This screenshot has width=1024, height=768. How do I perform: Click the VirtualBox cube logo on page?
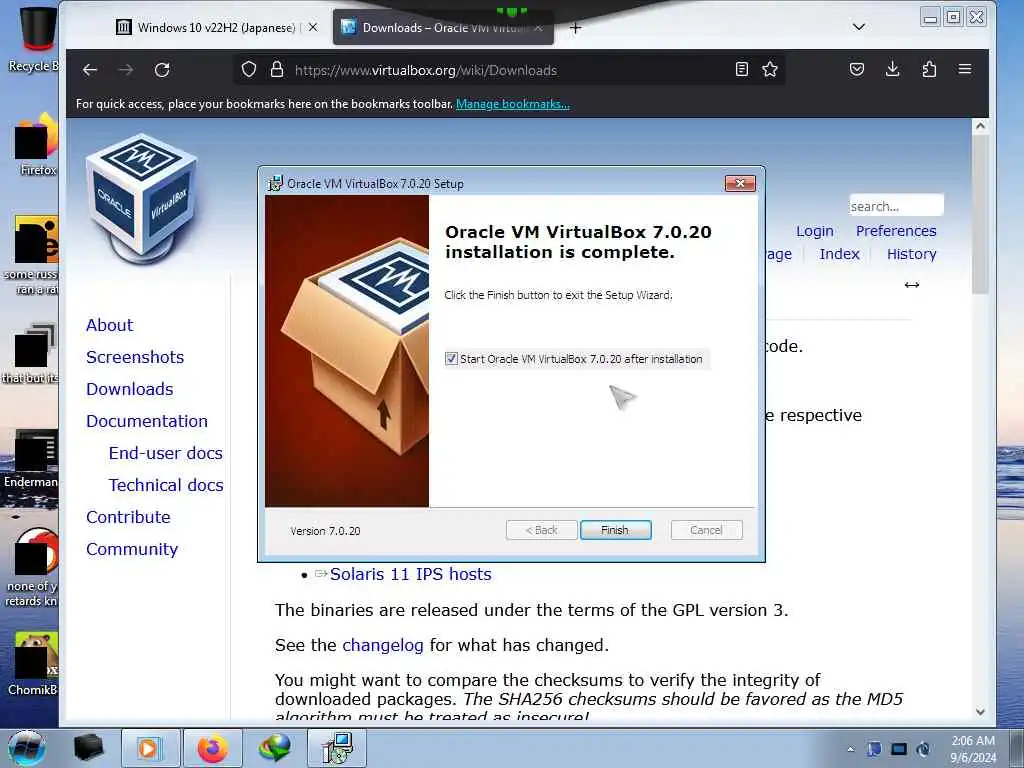coord(141,199)
